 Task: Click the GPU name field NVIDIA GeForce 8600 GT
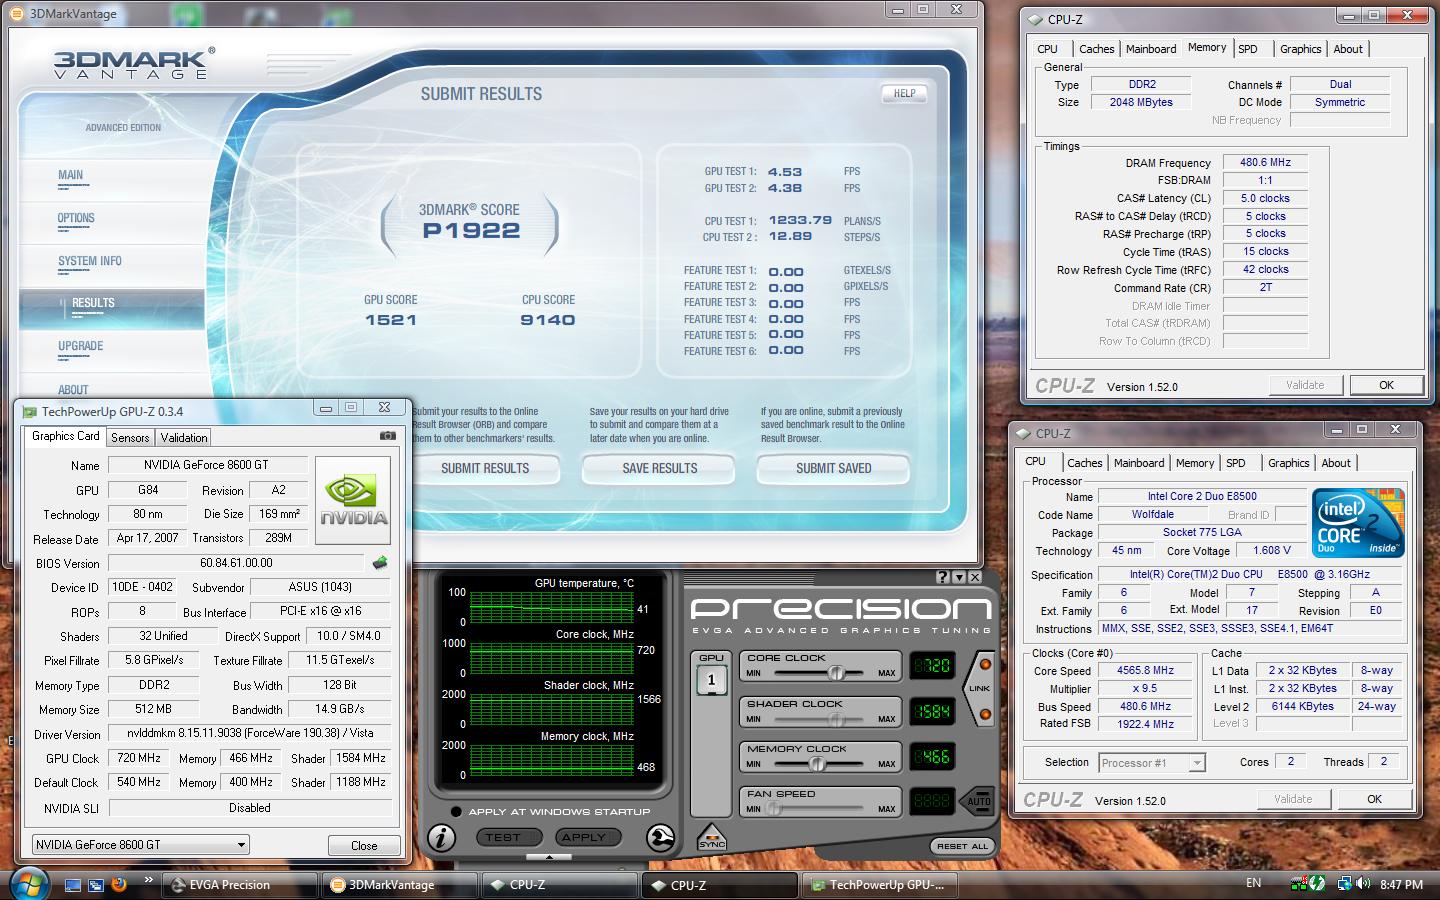(x=207, y=465)
